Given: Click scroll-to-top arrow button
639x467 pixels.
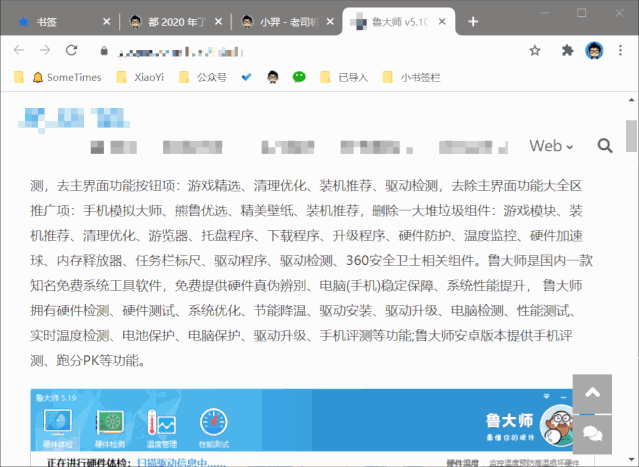Looking at the screenshot, I should 592,393.
